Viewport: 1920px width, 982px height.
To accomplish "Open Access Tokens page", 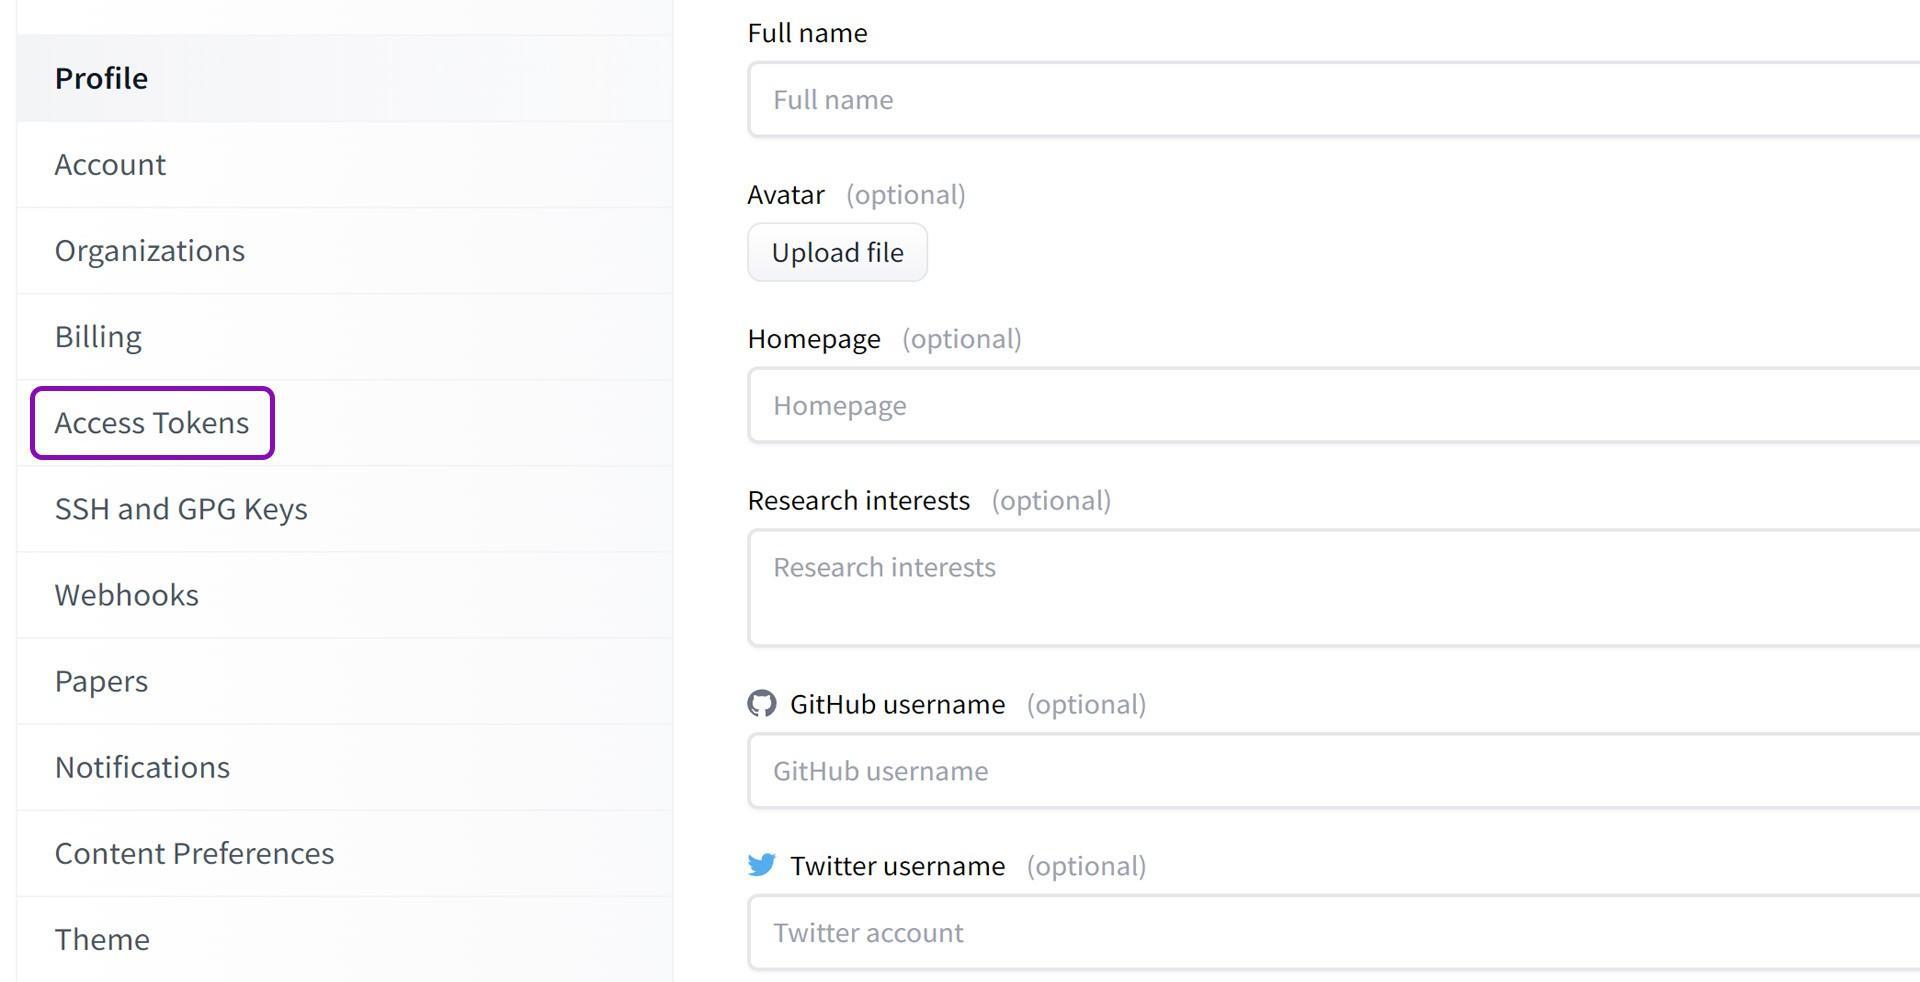I will pyautogui.click(x=152, y=423).
